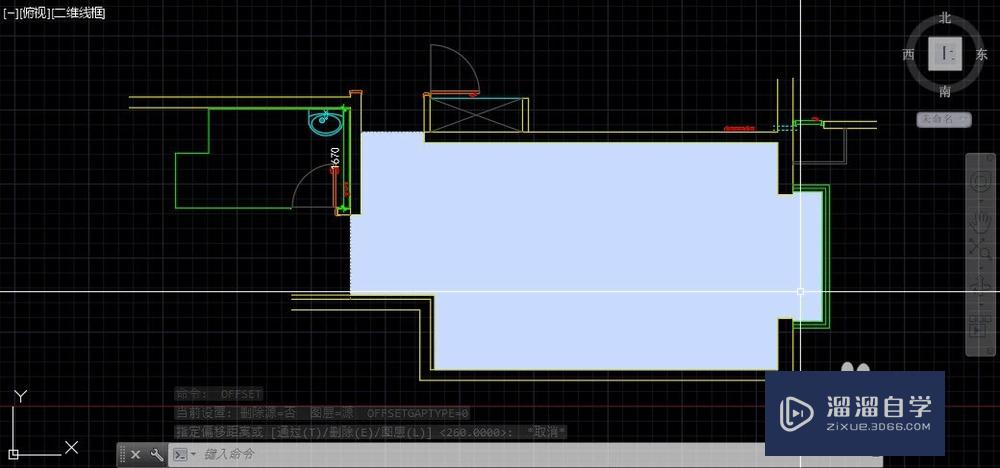
Task: Click the 西 direction on the ViewCube
Action: pyautogui.click(x=909, y=55)
